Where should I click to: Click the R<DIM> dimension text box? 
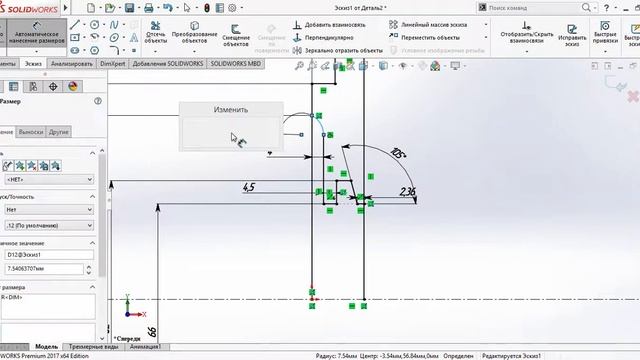tap(48, 307)
